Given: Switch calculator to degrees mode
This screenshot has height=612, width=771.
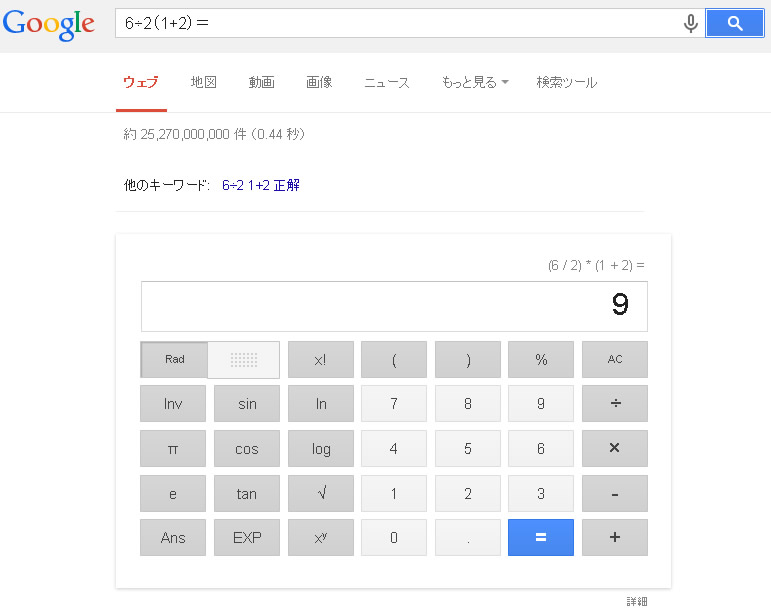Looking at the screenshot, I should (244, 360).
